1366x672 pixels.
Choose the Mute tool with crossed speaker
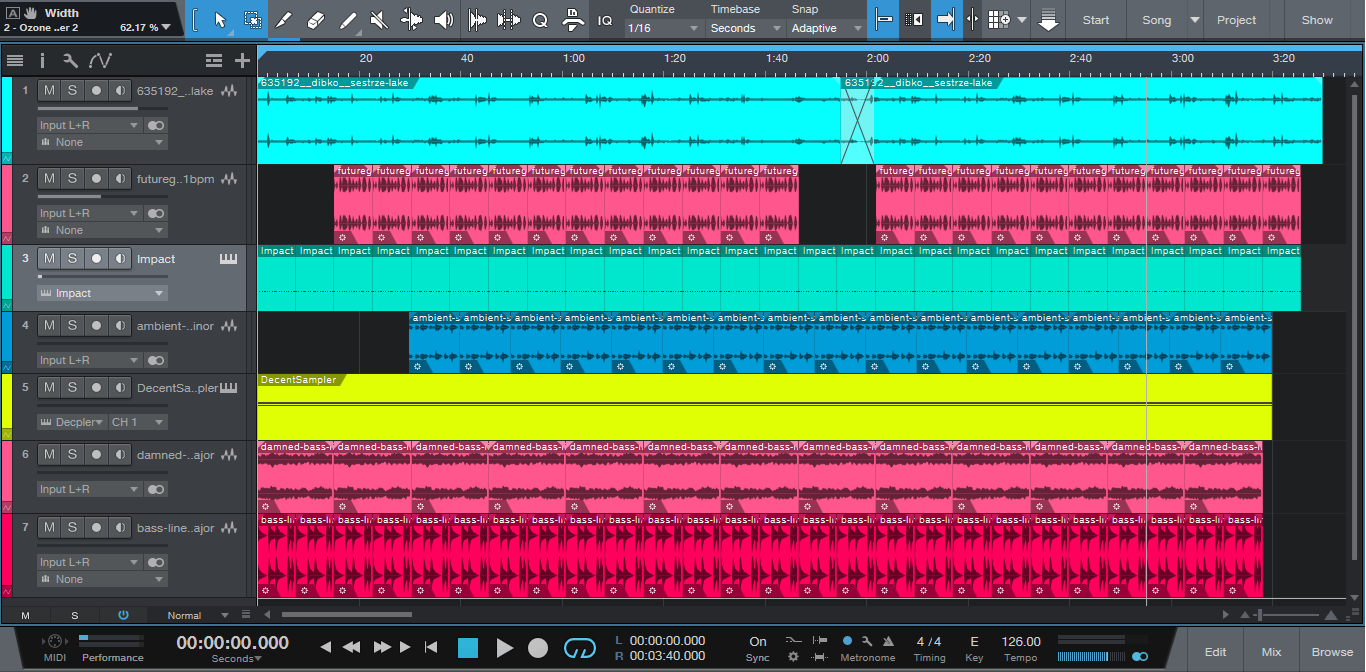[379, 20]
